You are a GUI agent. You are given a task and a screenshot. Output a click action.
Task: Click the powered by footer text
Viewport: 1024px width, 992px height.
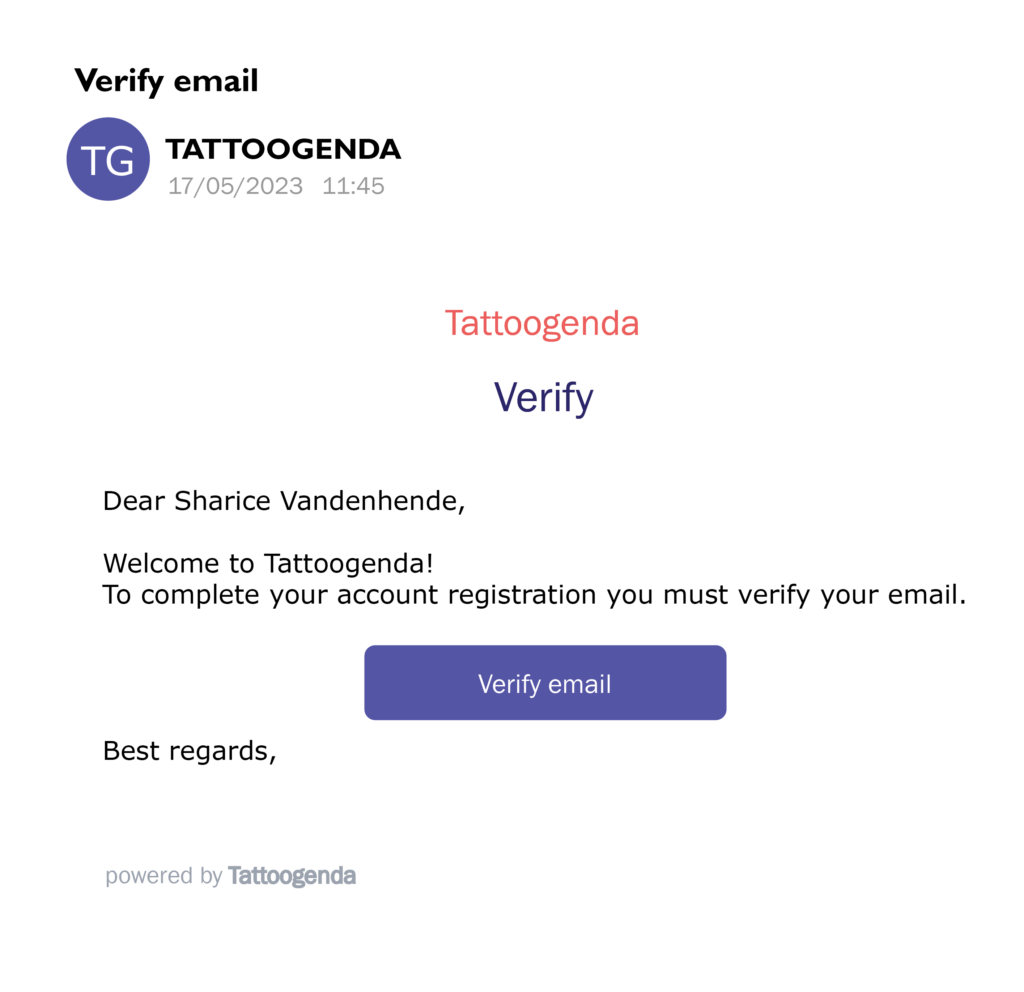pos(164,876)
